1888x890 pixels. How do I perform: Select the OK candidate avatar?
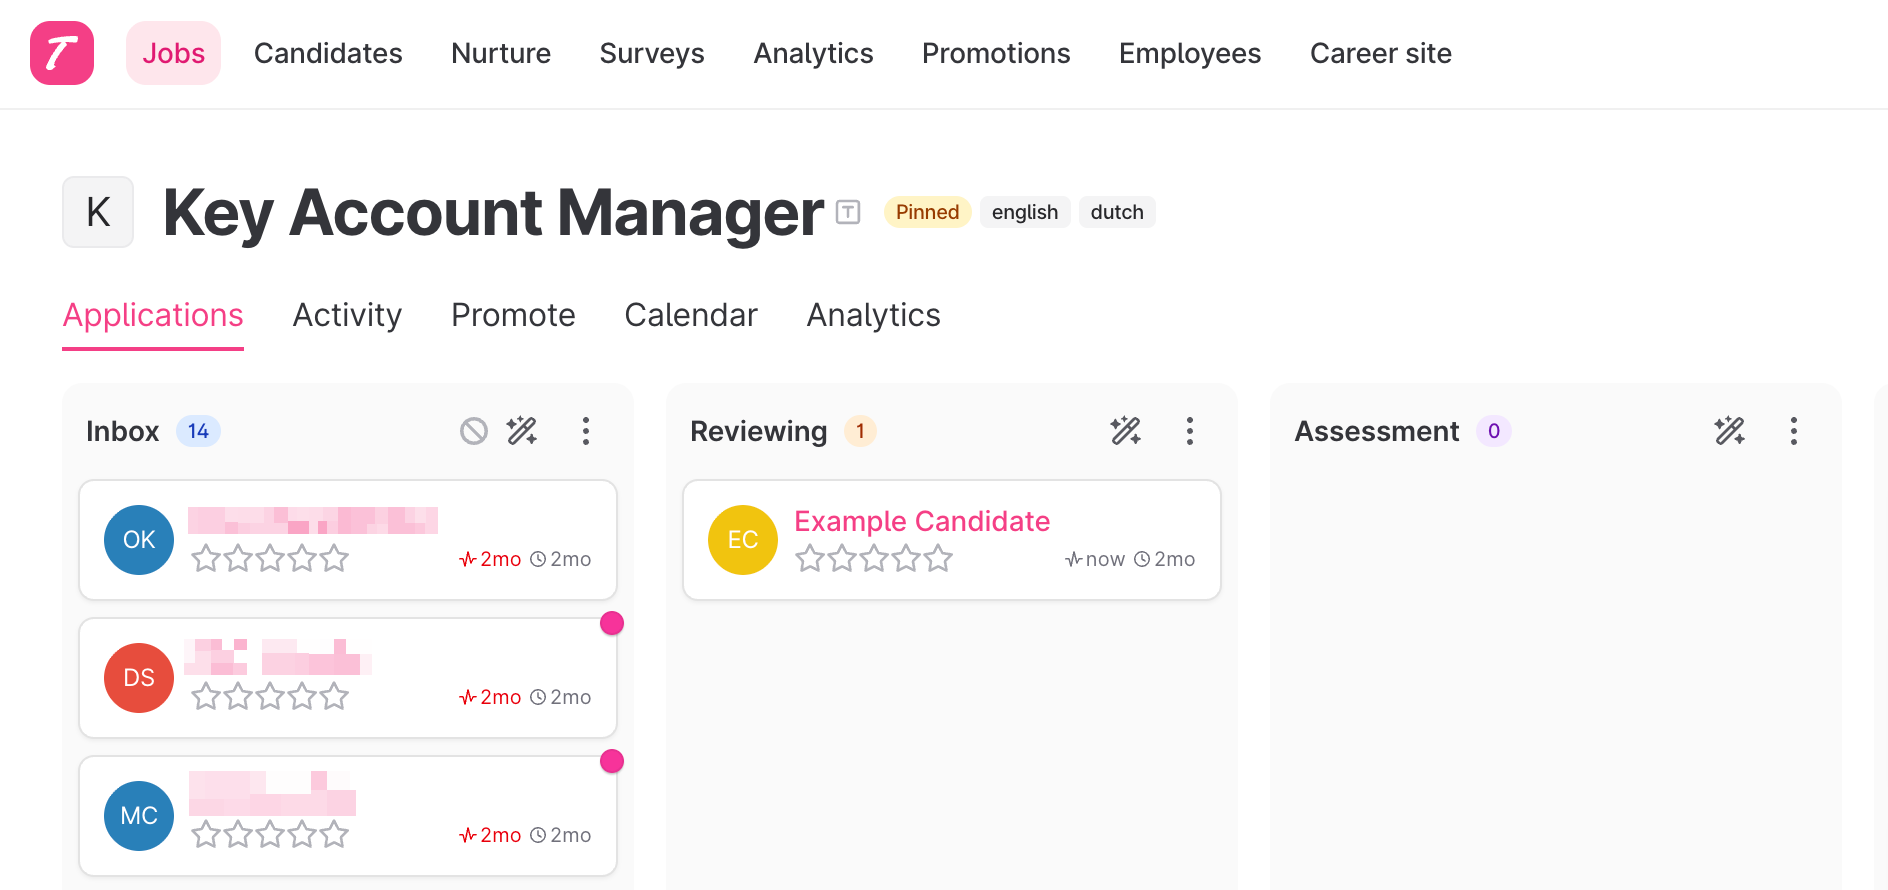click(139, 540)
